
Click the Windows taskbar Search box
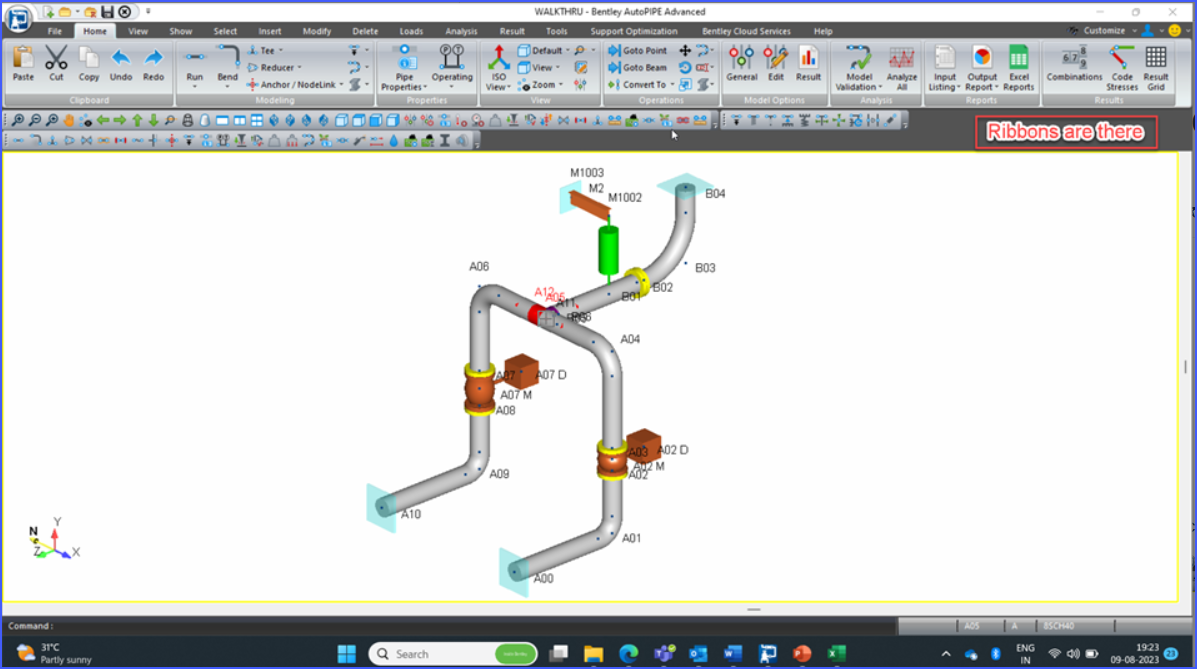pos(453,654)
